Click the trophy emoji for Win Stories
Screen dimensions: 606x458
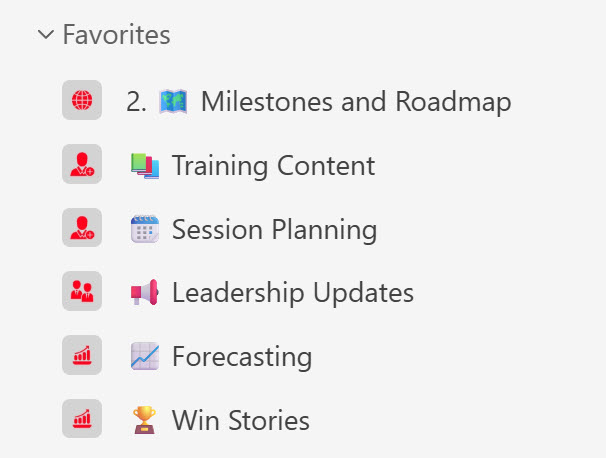click(x=145, y=420)
